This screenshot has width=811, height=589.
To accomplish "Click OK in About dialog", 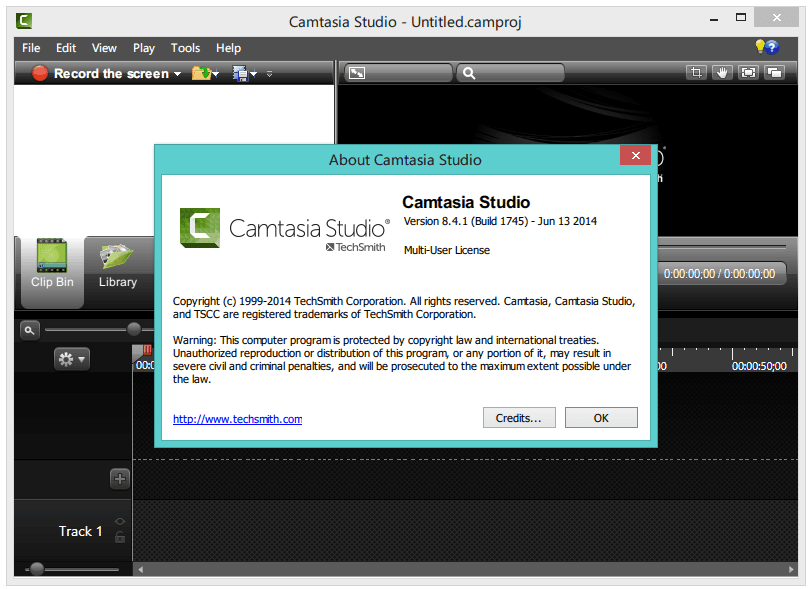I will pyautogui.click(x=601, y=418).
